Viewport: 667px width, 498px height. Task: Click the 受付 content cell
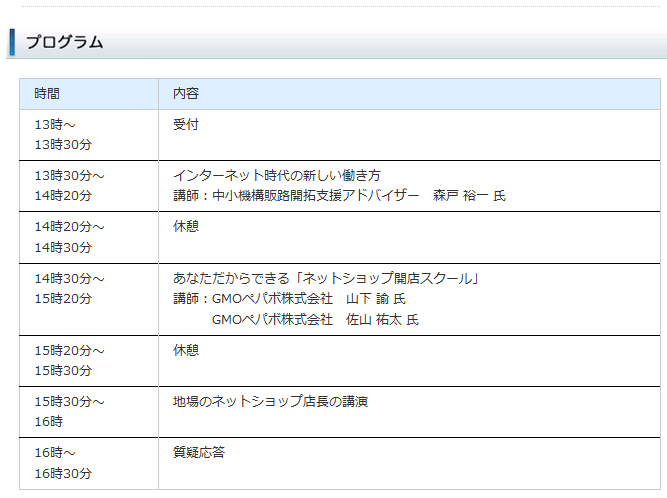409,135
